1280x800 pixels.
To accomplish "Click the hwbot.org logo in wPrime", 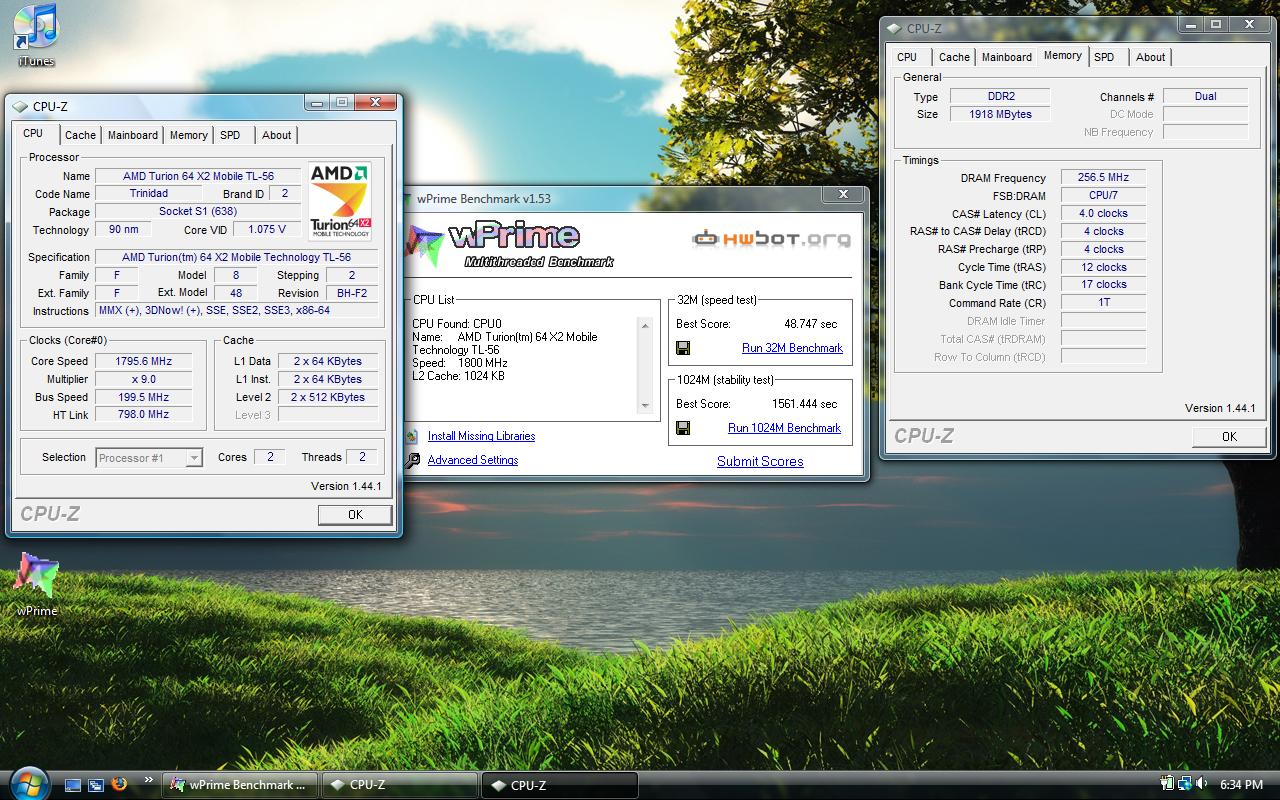I will tap(771, 239).
